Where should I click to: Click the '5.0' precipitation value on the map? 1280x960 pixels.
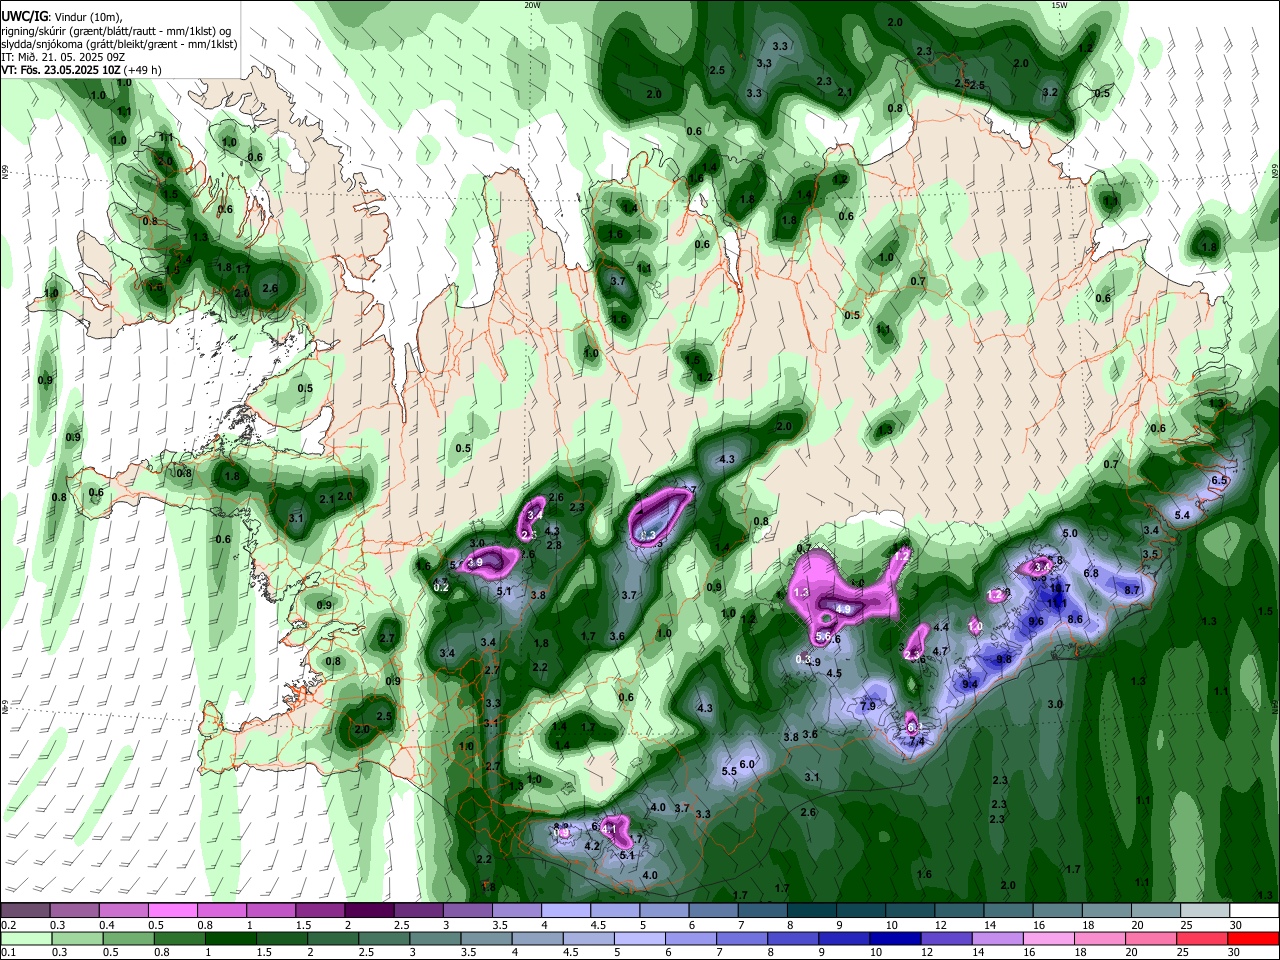(1070, 534)
